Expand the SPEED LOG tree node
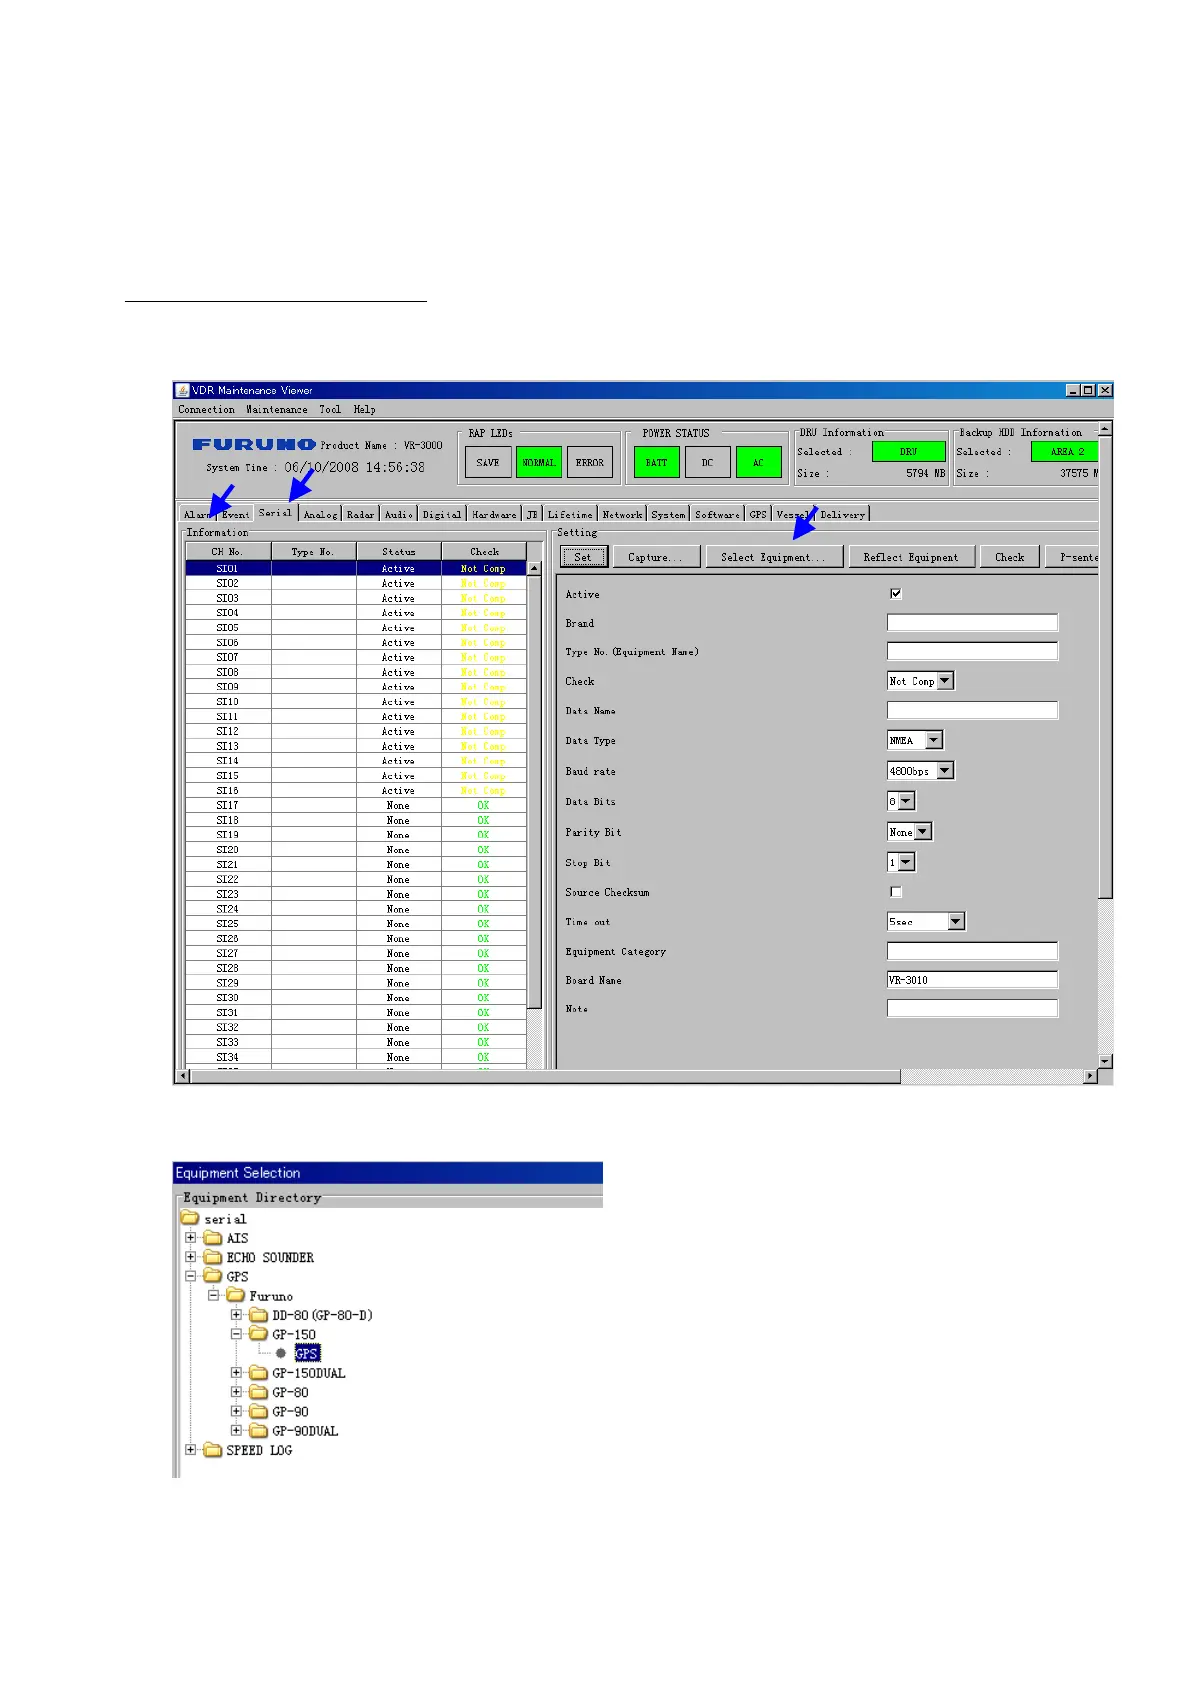This screenshot has height=1684, width=1190. coord(191,1450)
